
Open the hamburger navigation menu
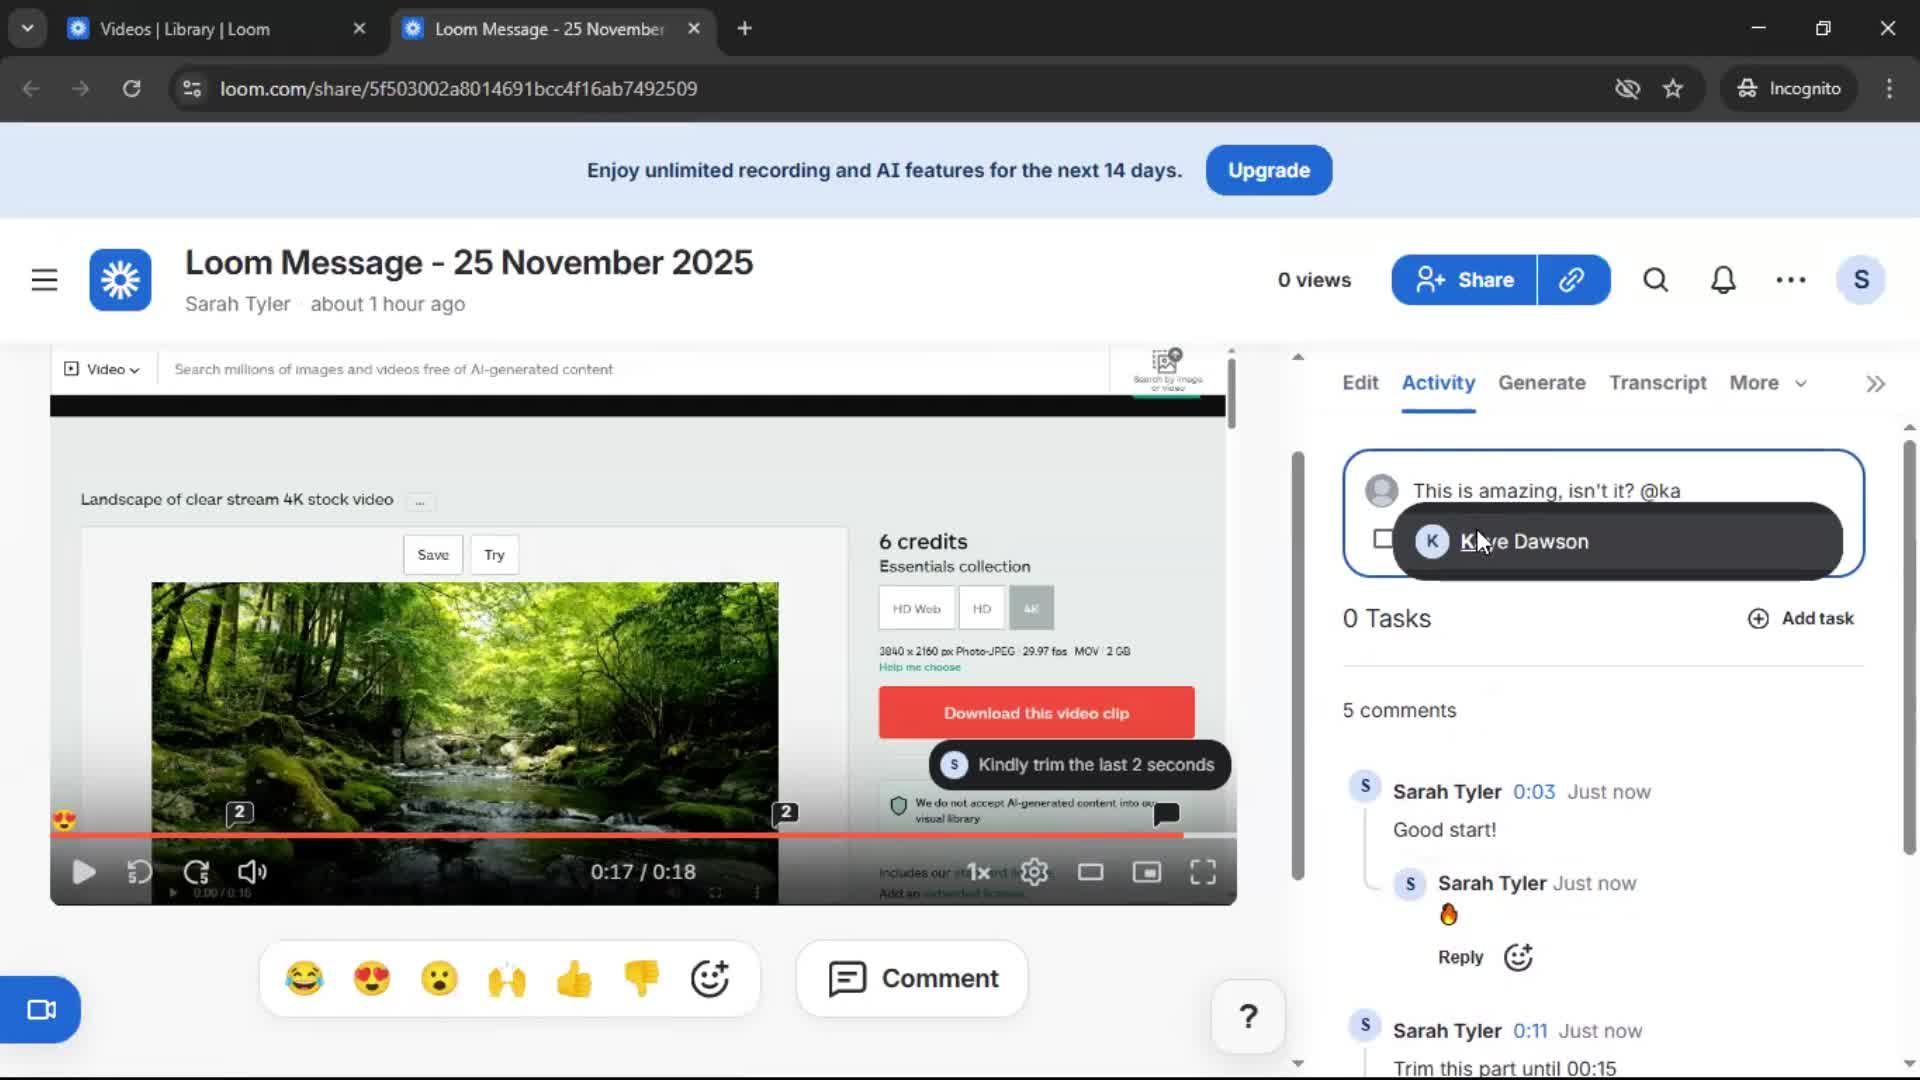click(x=44, y=279)
